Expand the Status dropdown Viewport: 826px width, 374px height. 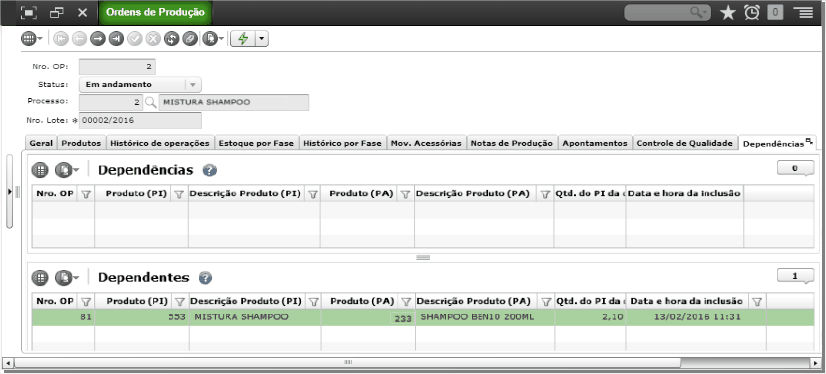193,84
